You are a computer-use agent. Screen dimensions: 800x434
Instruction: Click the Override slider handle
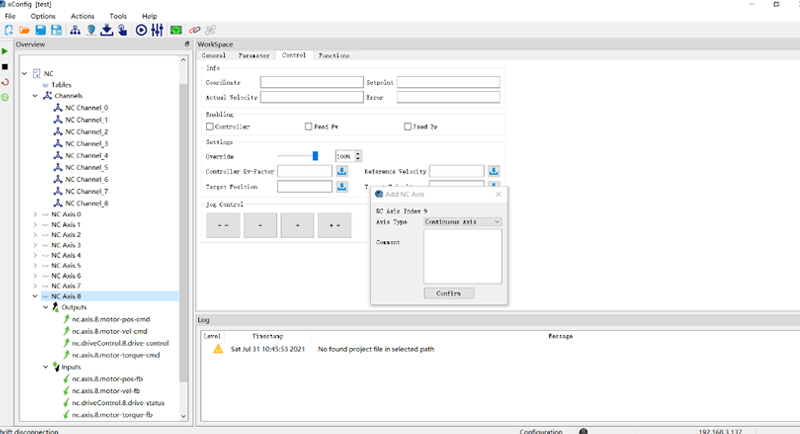click(315, 156)
